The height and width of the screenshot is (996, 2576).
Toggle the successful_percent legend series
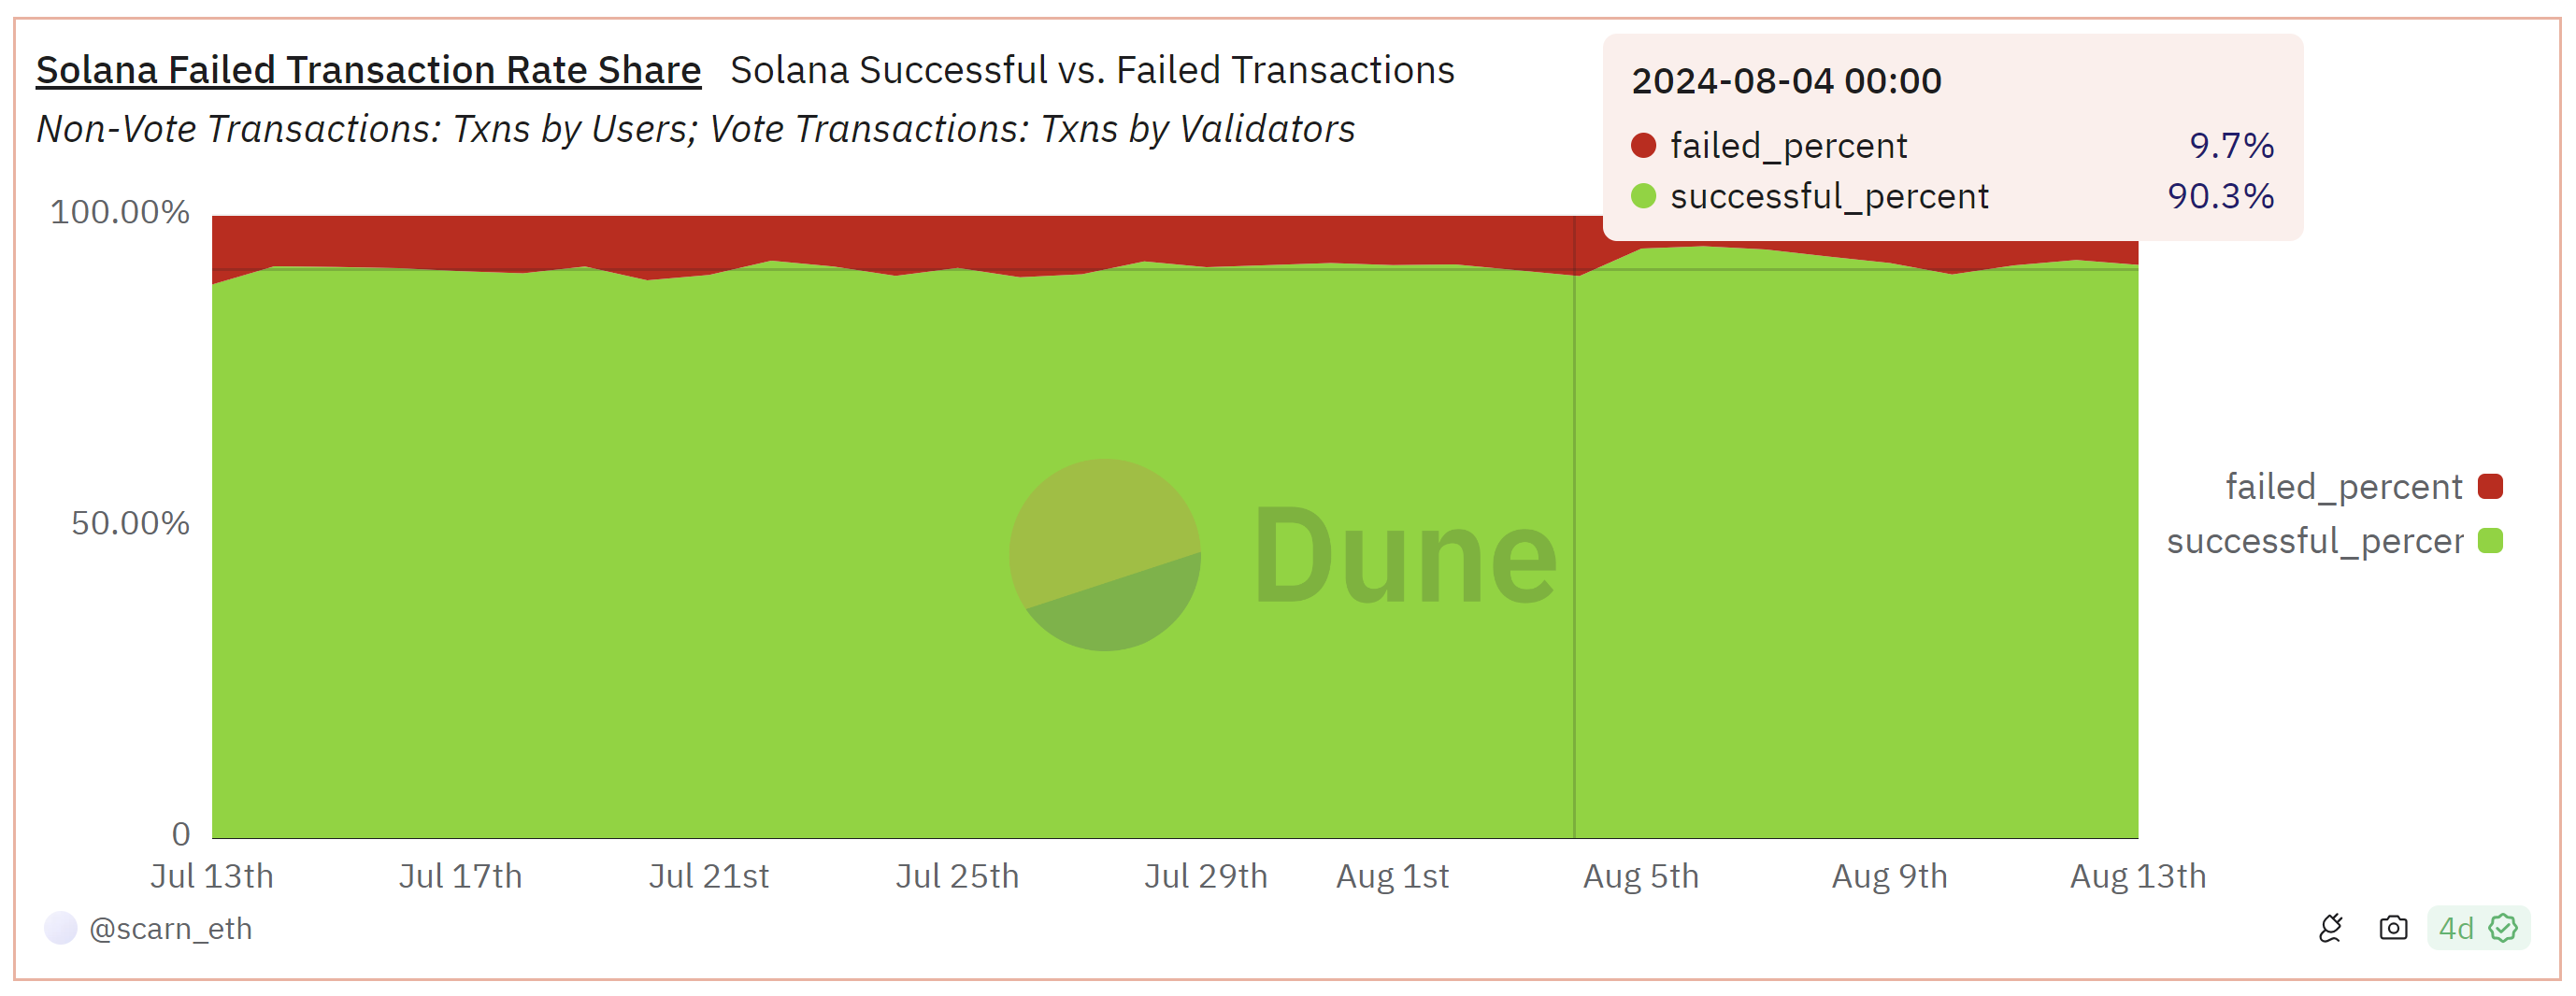click(2315, 541)
